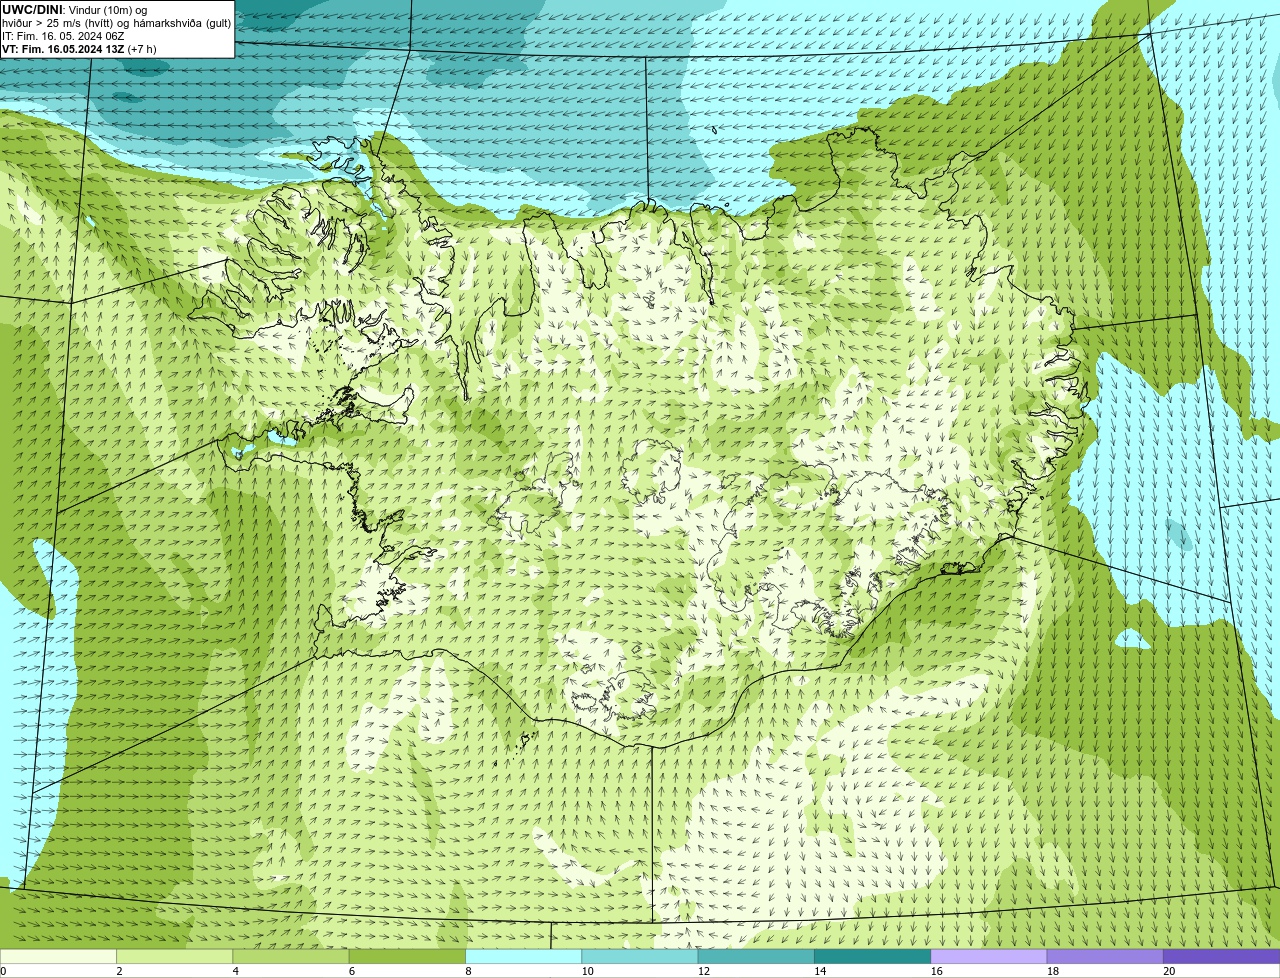Click the legend scale label "4"
This screenshot has height=978, width=1280.
tap(235, 971)
